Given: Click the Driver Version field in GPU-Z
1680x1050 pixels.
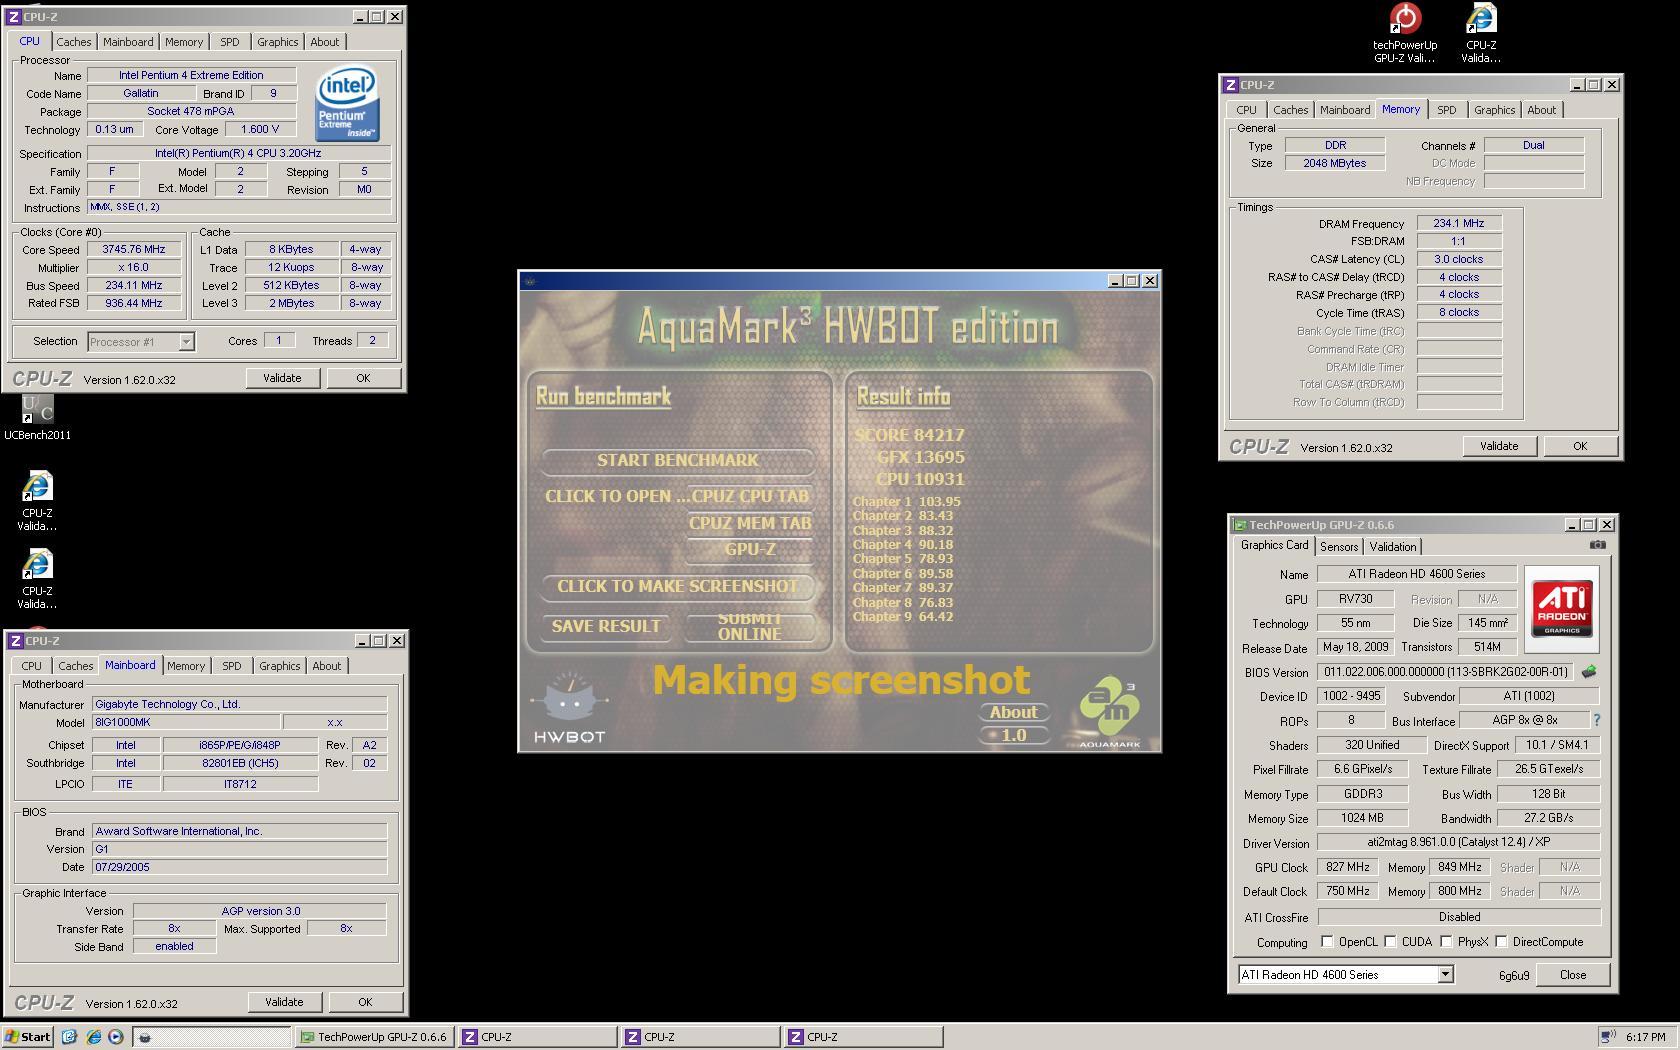Looking at the screenshot, I should point(1459,843).
